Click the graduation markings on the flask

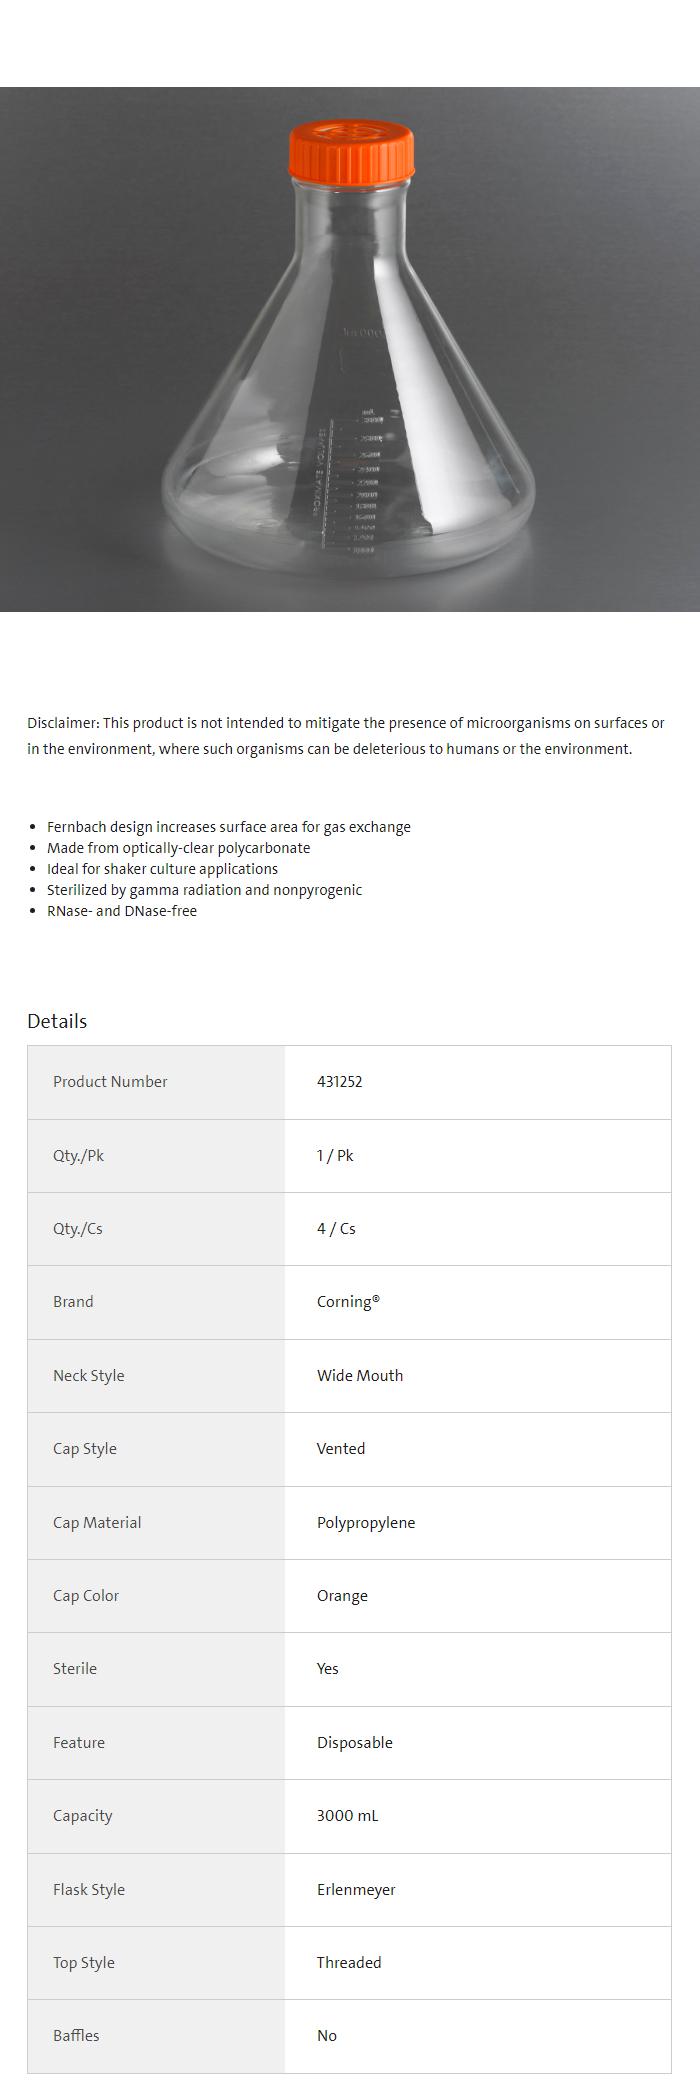click(x=362, y=480)
